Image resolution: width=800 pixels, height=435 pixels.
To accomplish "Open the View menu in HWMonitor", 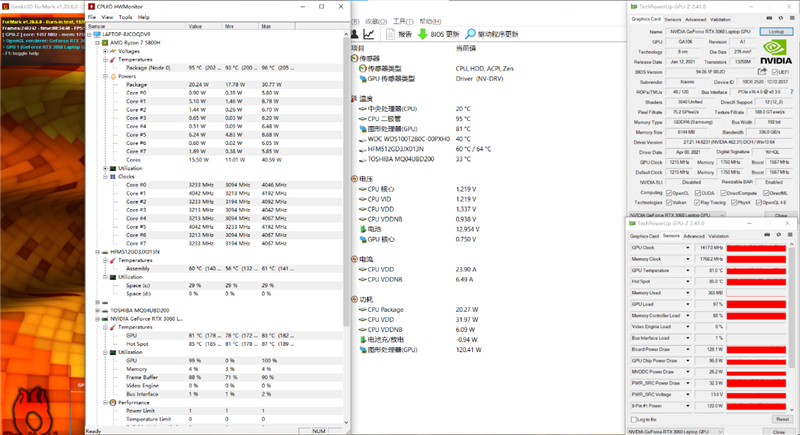I will (107, 17).
